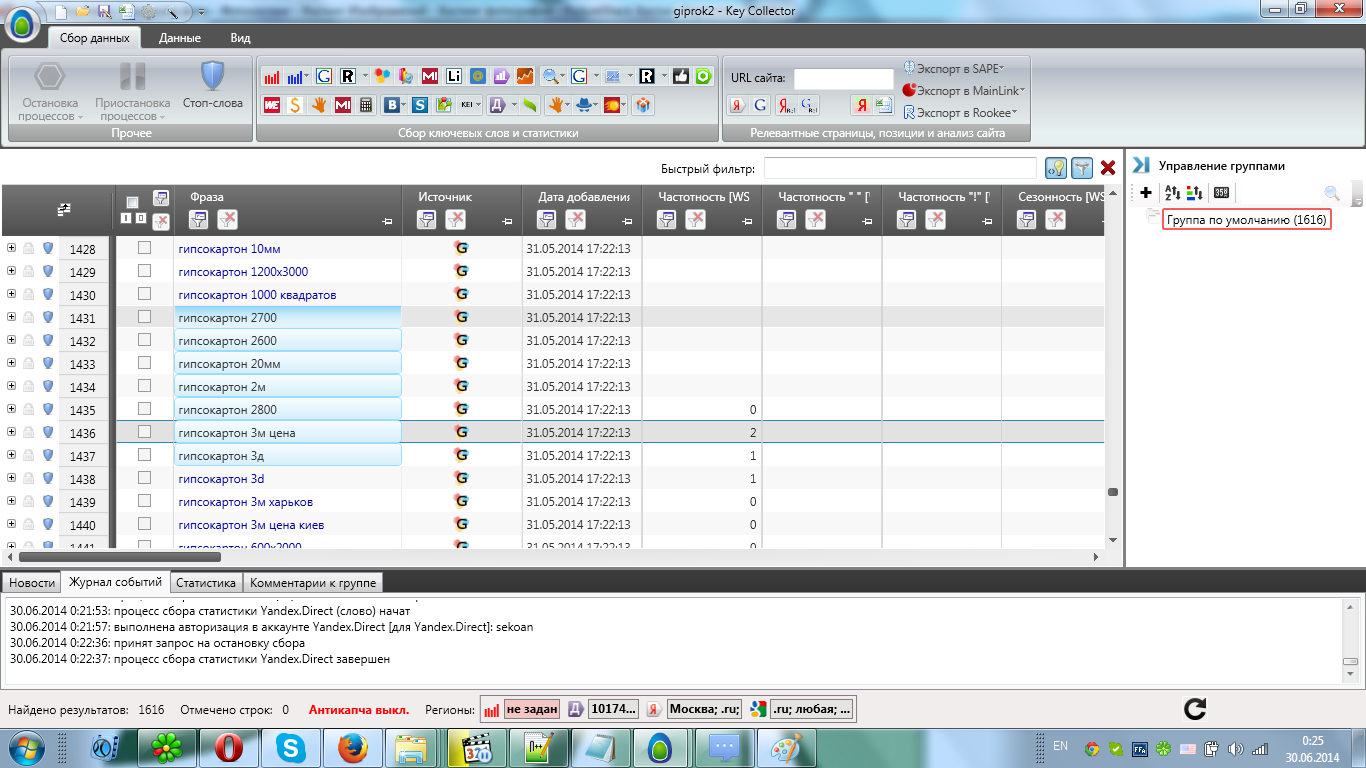Click the red X clear quick filter icon
Image resolution: width=1366 pixels, height=768 pixels.
pos(1108,168)
